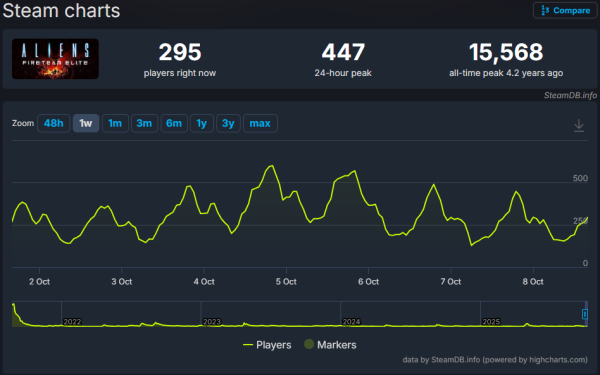600x375 pixels.
Task: Click the 2025 marker in navigator timeline
Action: point(491,322)
